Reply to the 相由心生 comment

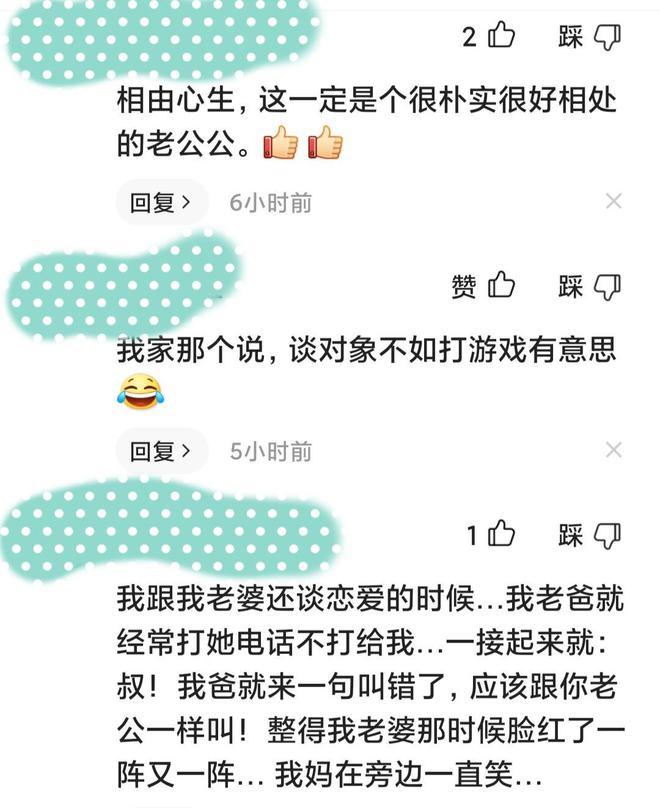tap(162, 202)
